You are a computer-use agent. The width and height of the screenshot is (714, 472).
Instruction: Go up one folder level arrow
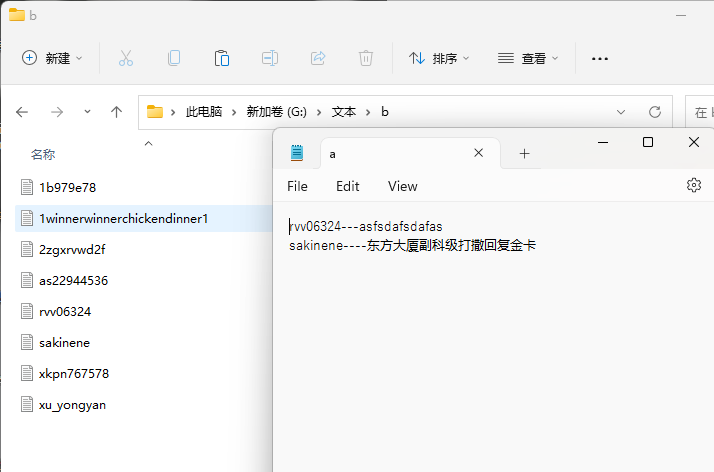(117, 112)
